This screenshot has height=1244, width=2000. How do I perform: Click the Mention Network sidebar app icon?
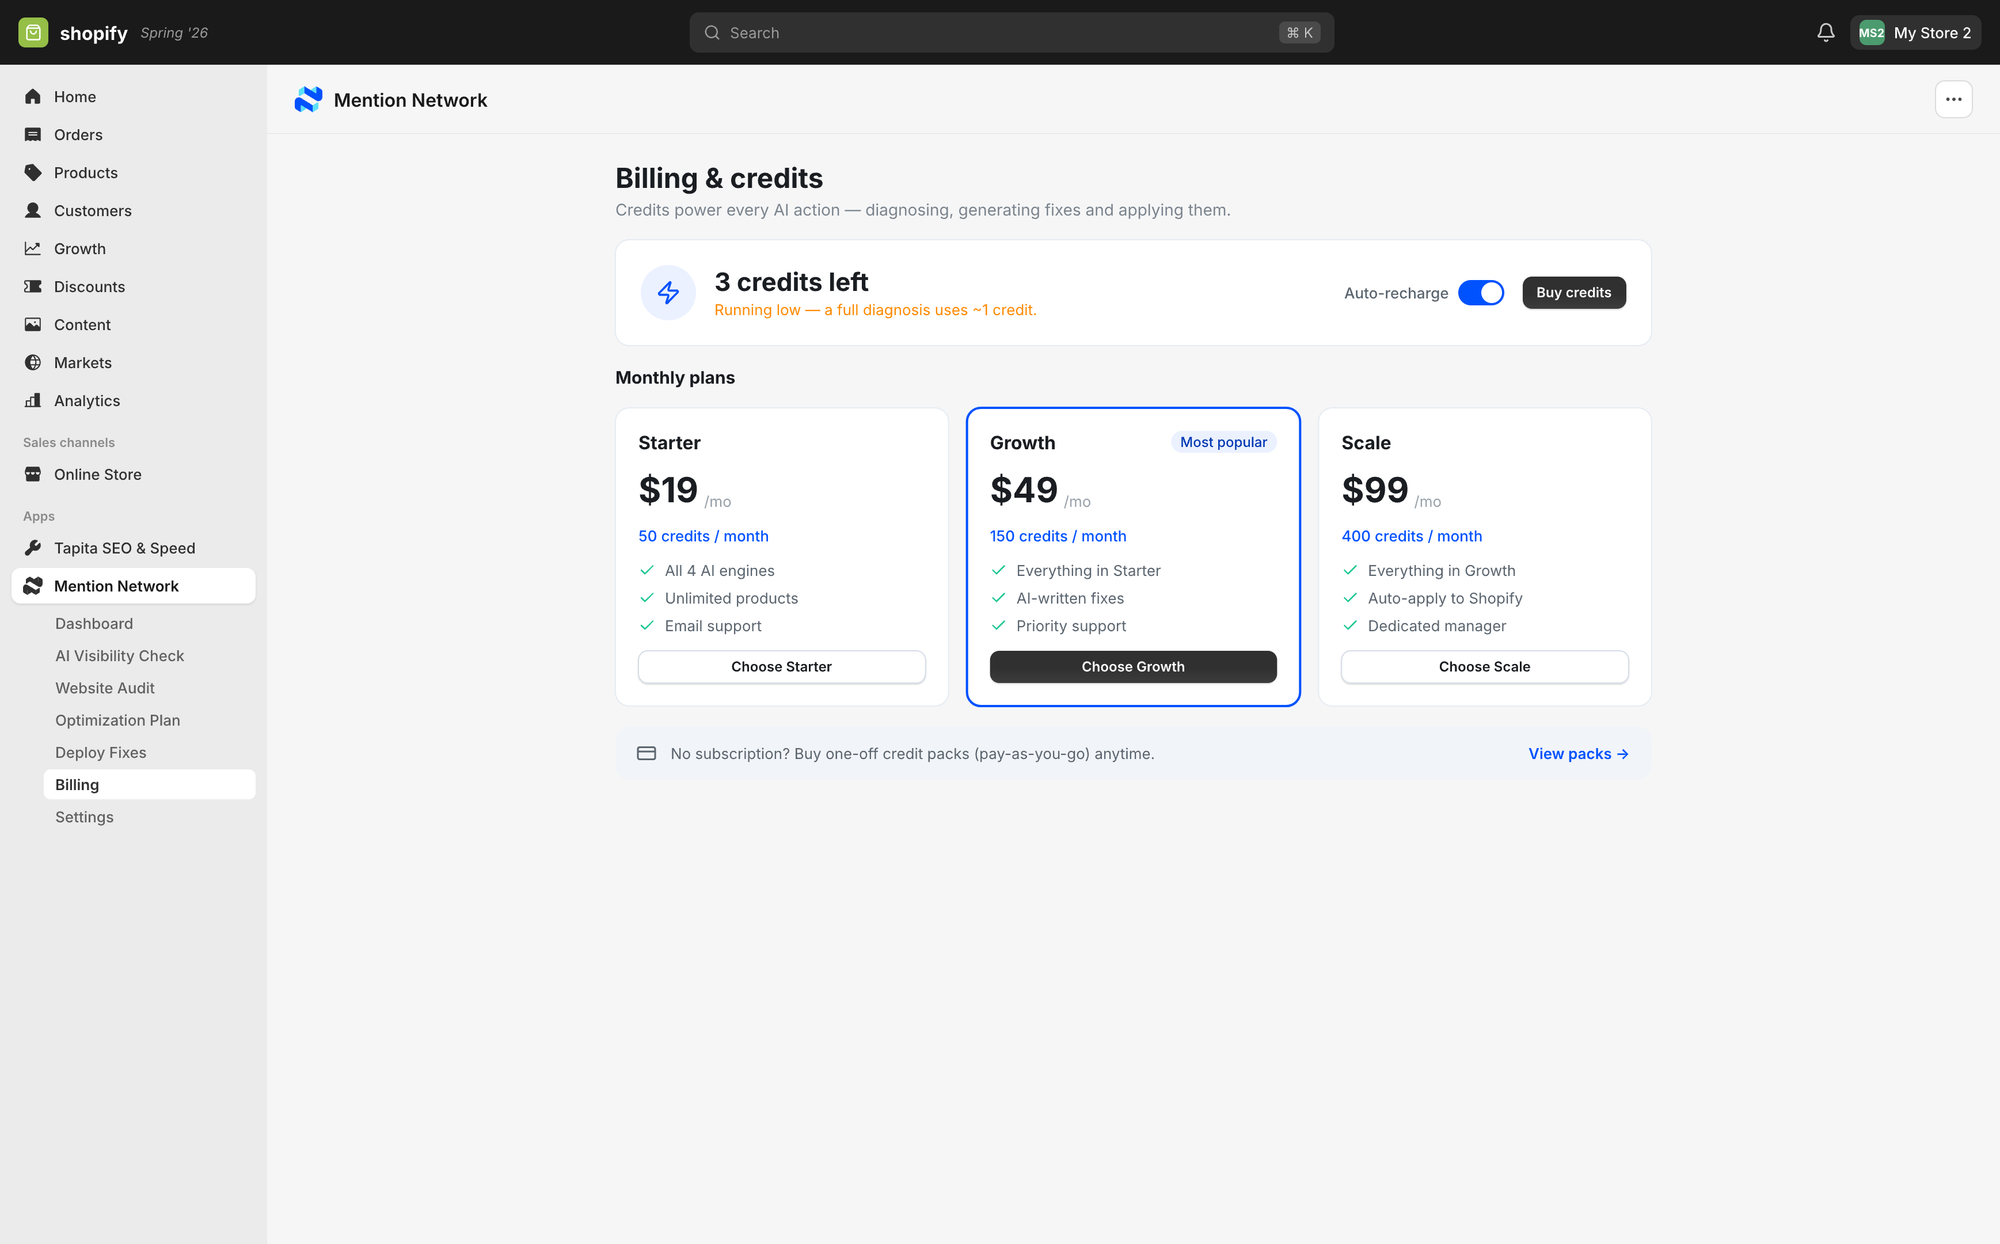tap(33, 586)
